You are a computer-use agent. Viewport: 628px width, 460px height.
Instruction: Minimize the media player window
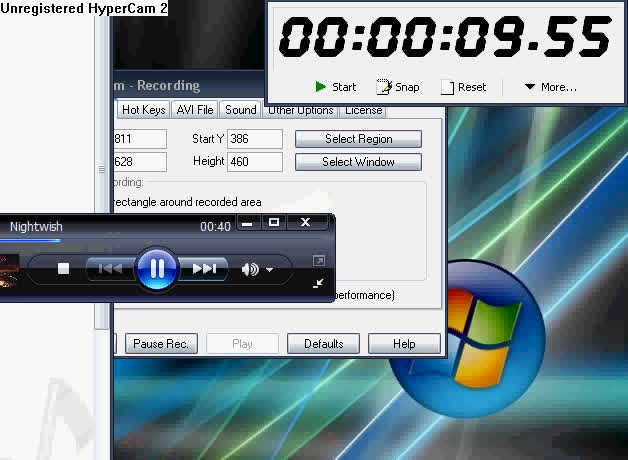tap(249, 222)
